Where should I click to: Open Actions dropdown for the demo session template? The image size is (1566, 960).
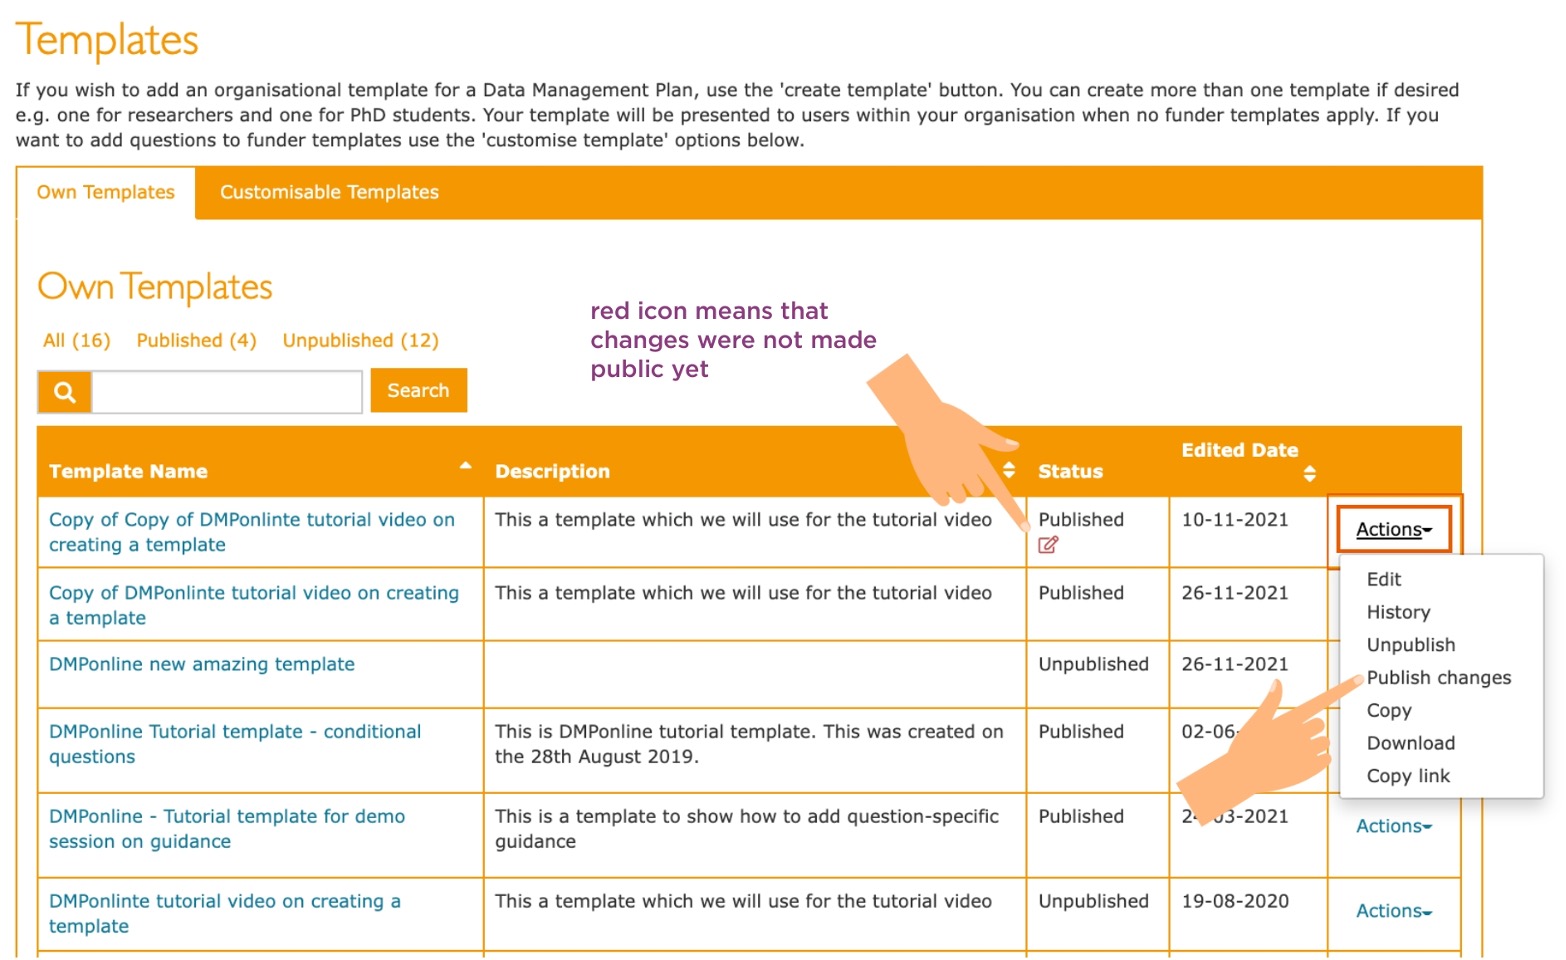1393,826
